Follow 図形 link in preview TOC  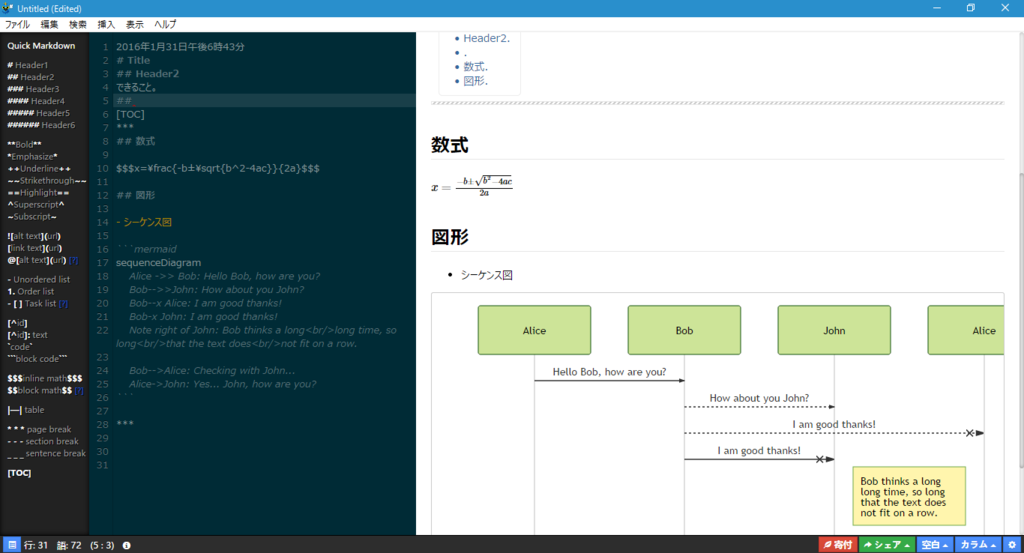(475, 81)
